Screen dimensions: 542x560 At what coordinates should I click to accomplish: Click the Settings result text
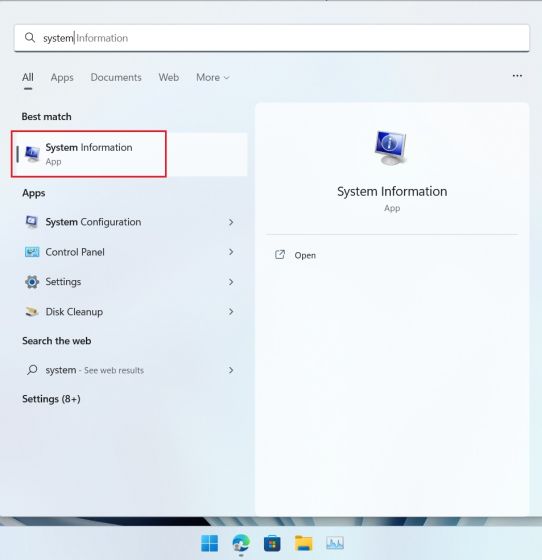point(63,282)
